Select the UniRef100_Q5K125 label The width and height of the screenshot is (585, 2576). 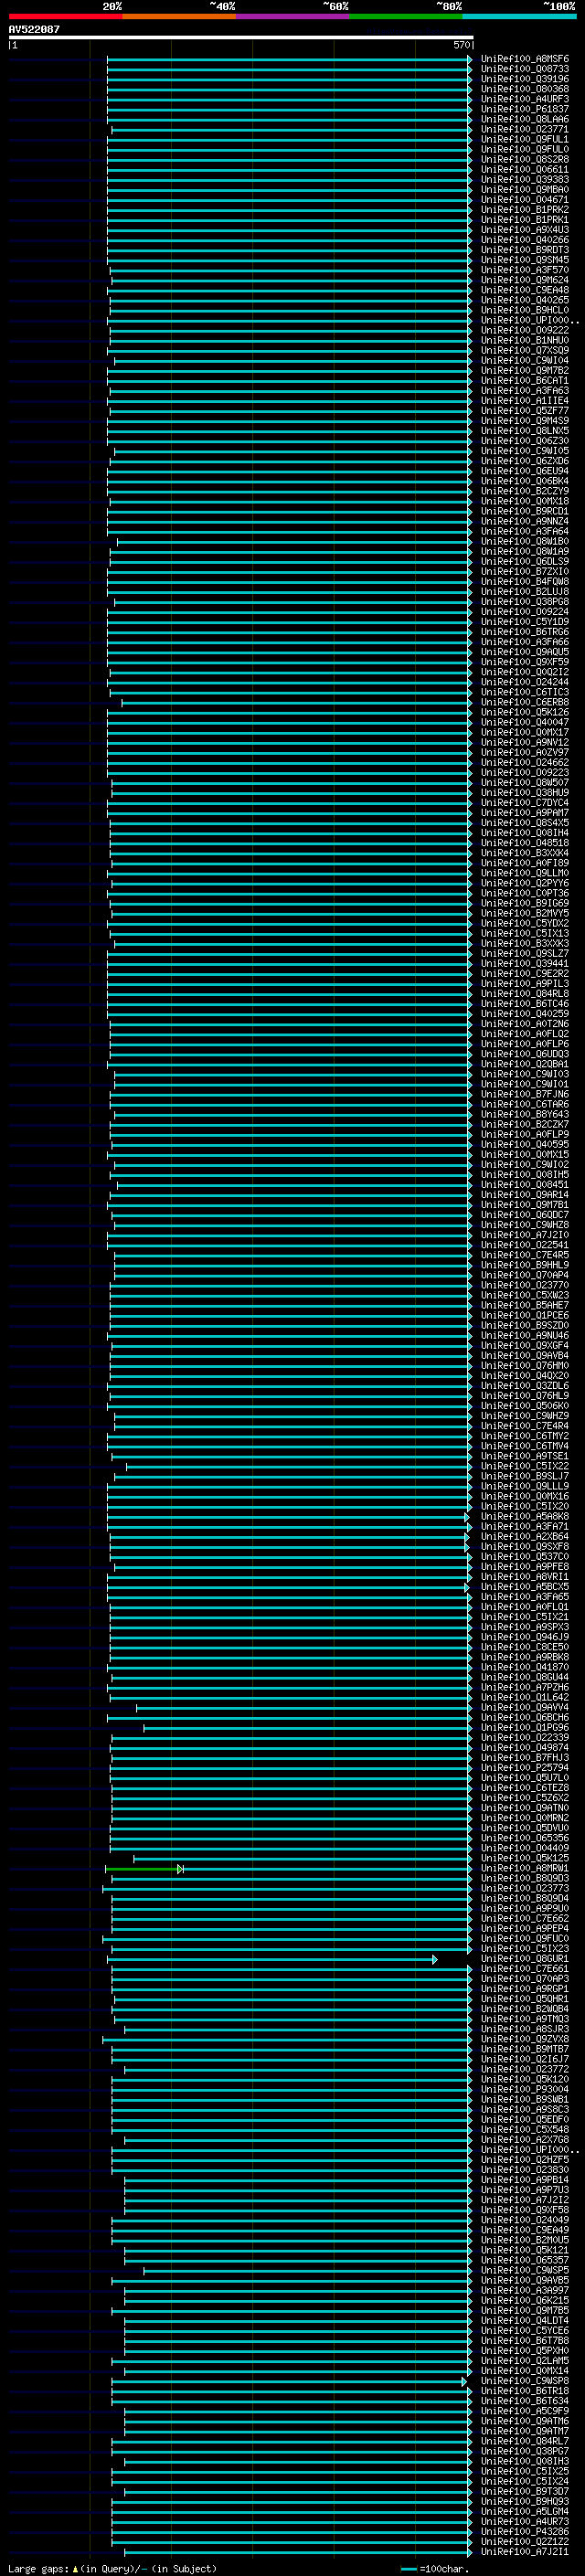(x=525, y=1858)
